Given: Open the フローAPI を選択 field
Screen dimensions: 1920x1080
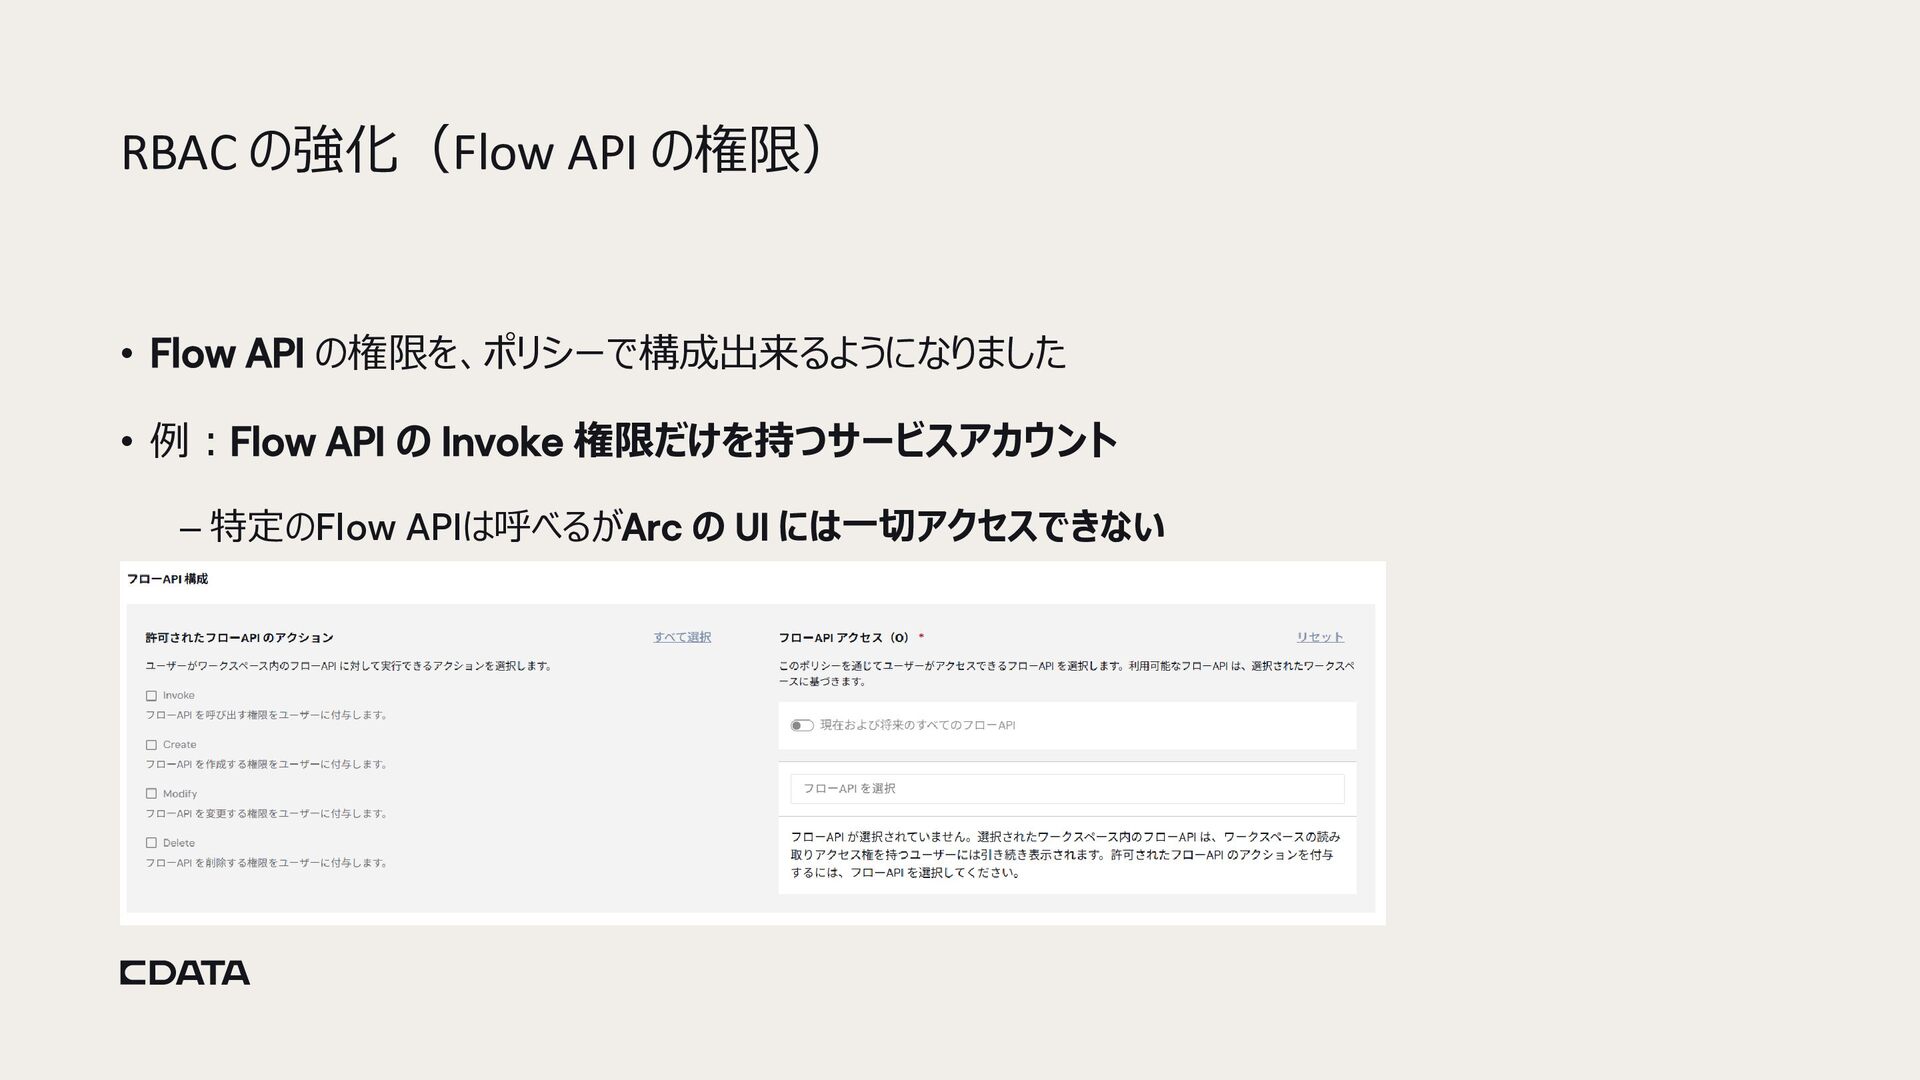Looking at the screenshot, I should [x=1067, y=789].
